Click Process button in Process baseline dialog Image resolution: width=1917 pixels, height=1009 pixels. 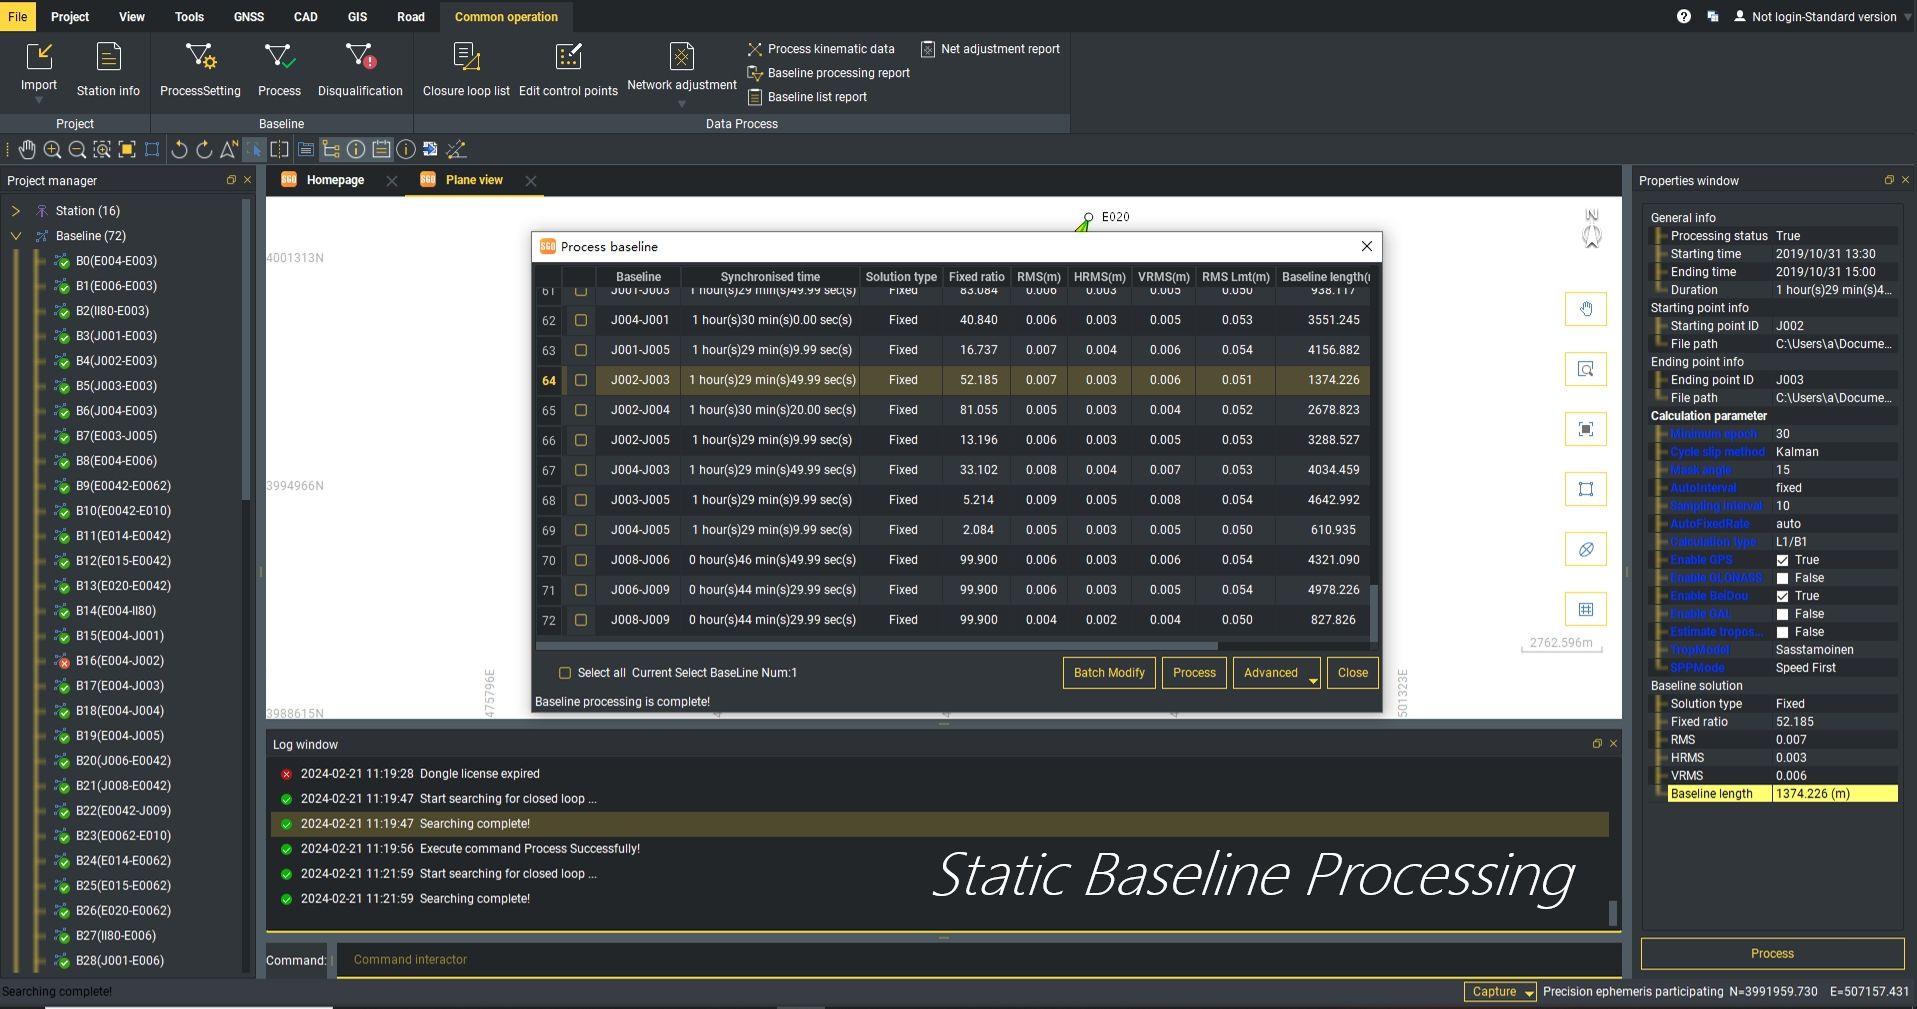[x=1194, y=673]
